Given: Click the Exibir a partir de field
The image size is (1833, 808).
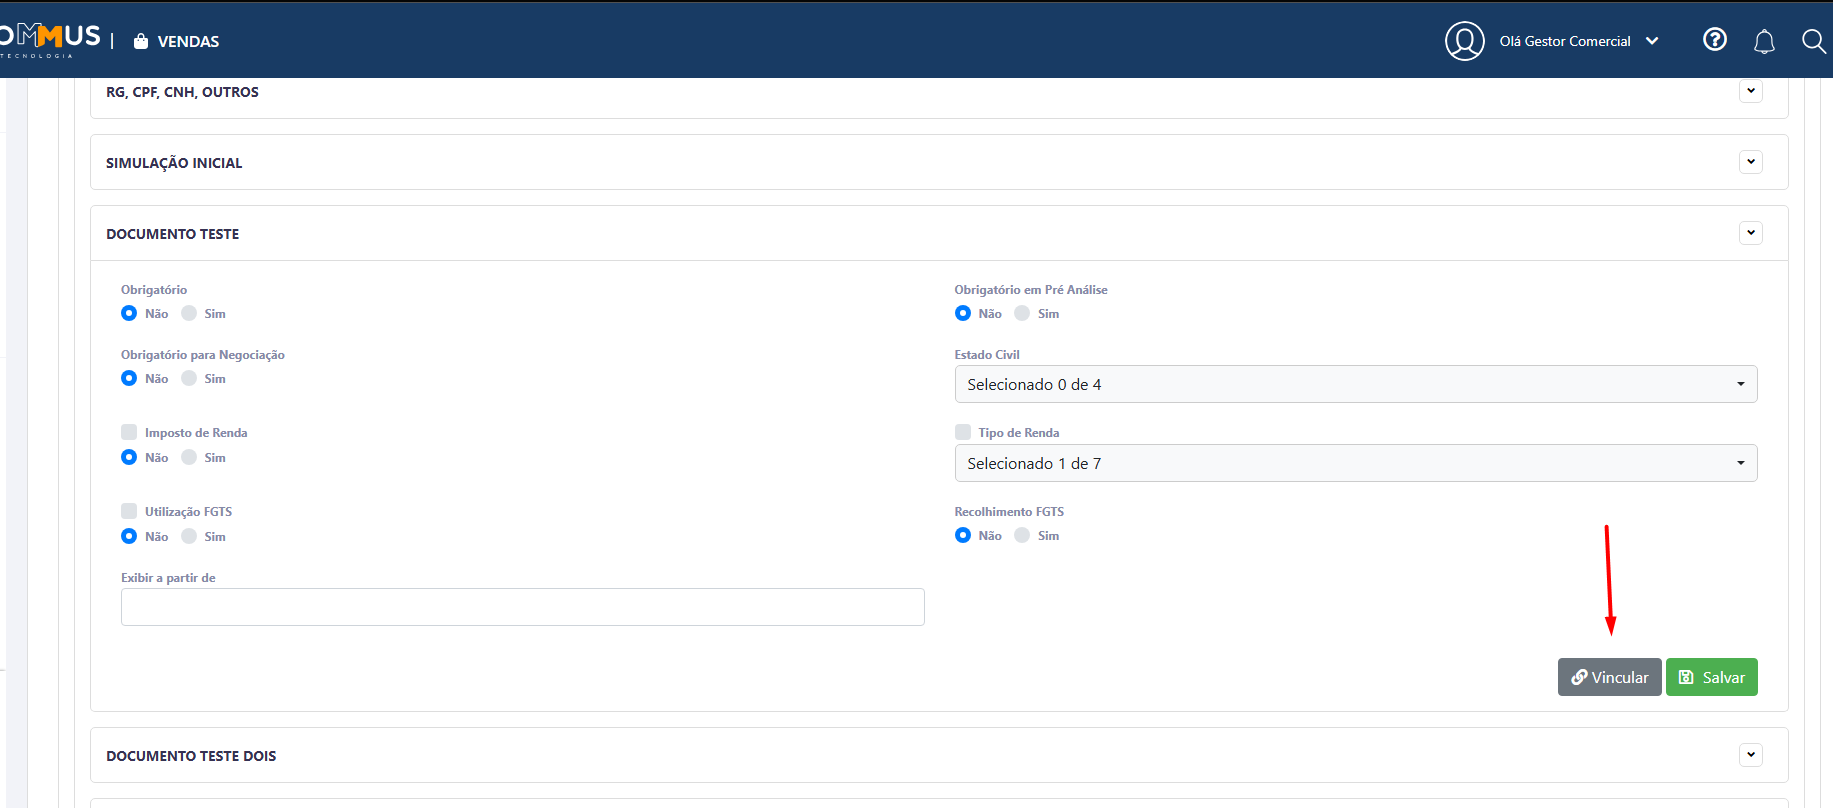Looking at the screenshot, I should pyautogui.click(x=523, y=607).
